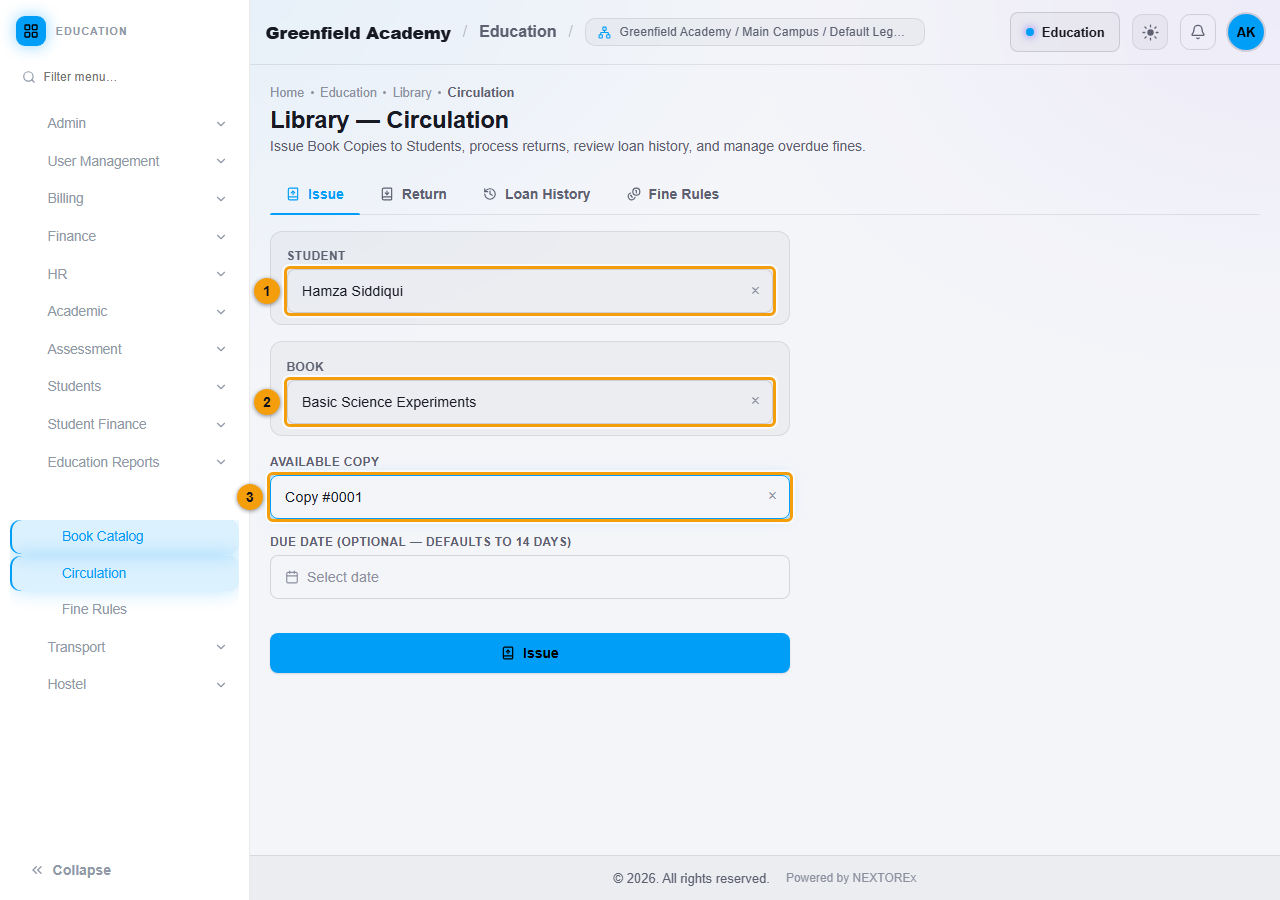
Task: Open the notifications bell
Action: tap(1198, 32)
